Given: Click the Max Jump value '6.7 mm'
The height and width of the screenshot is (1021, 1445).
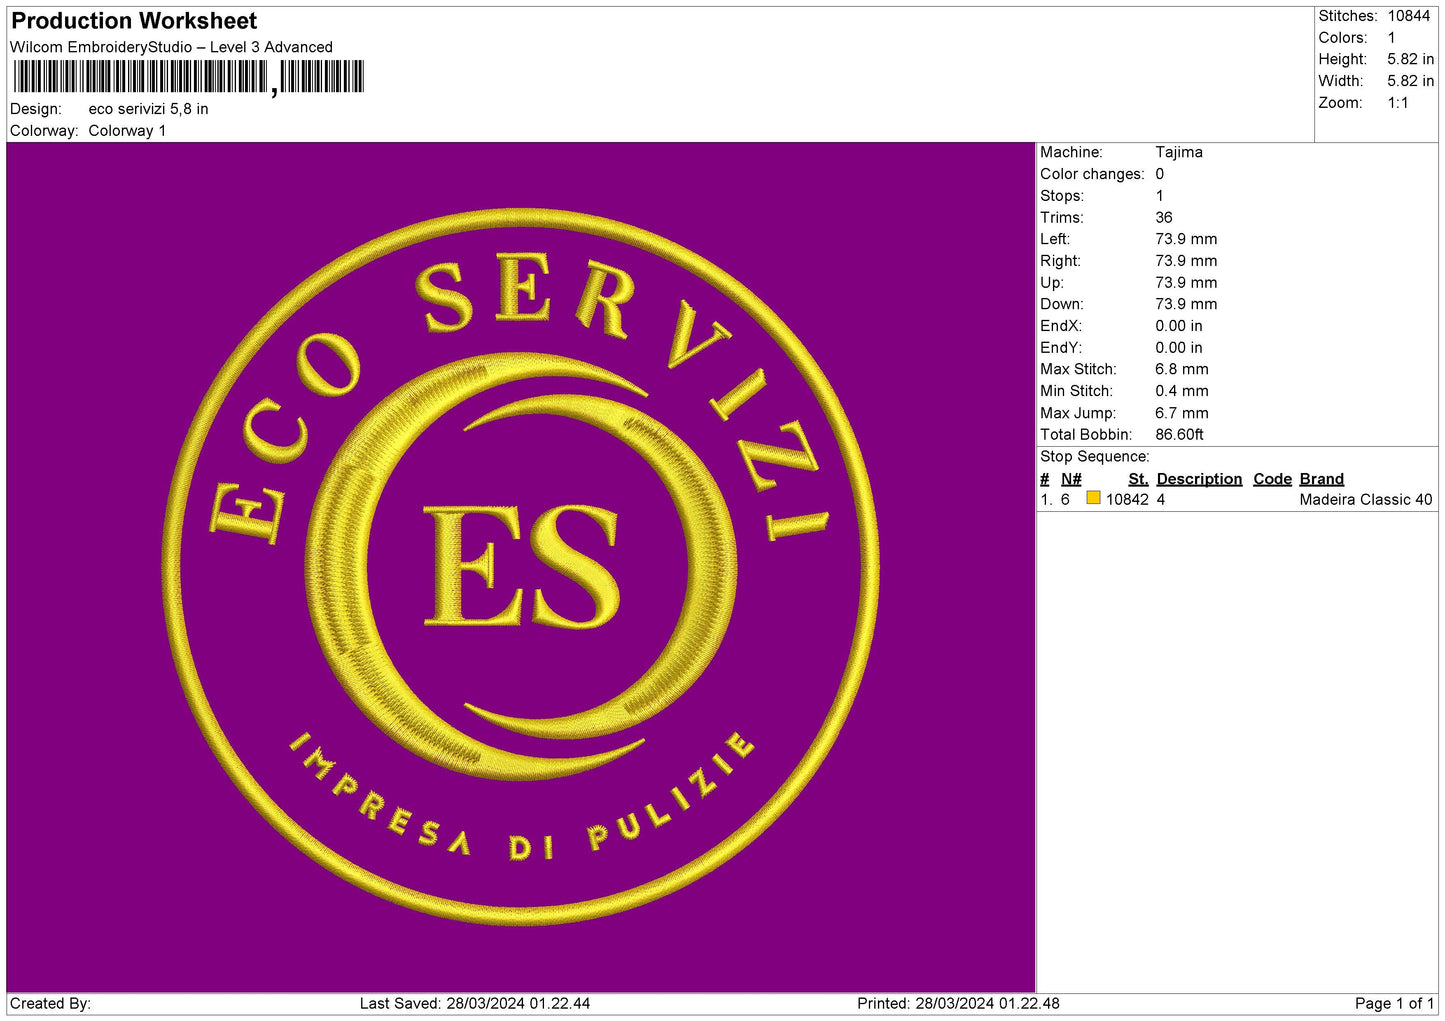Looking at the screenshot, I should [1182, 413].
